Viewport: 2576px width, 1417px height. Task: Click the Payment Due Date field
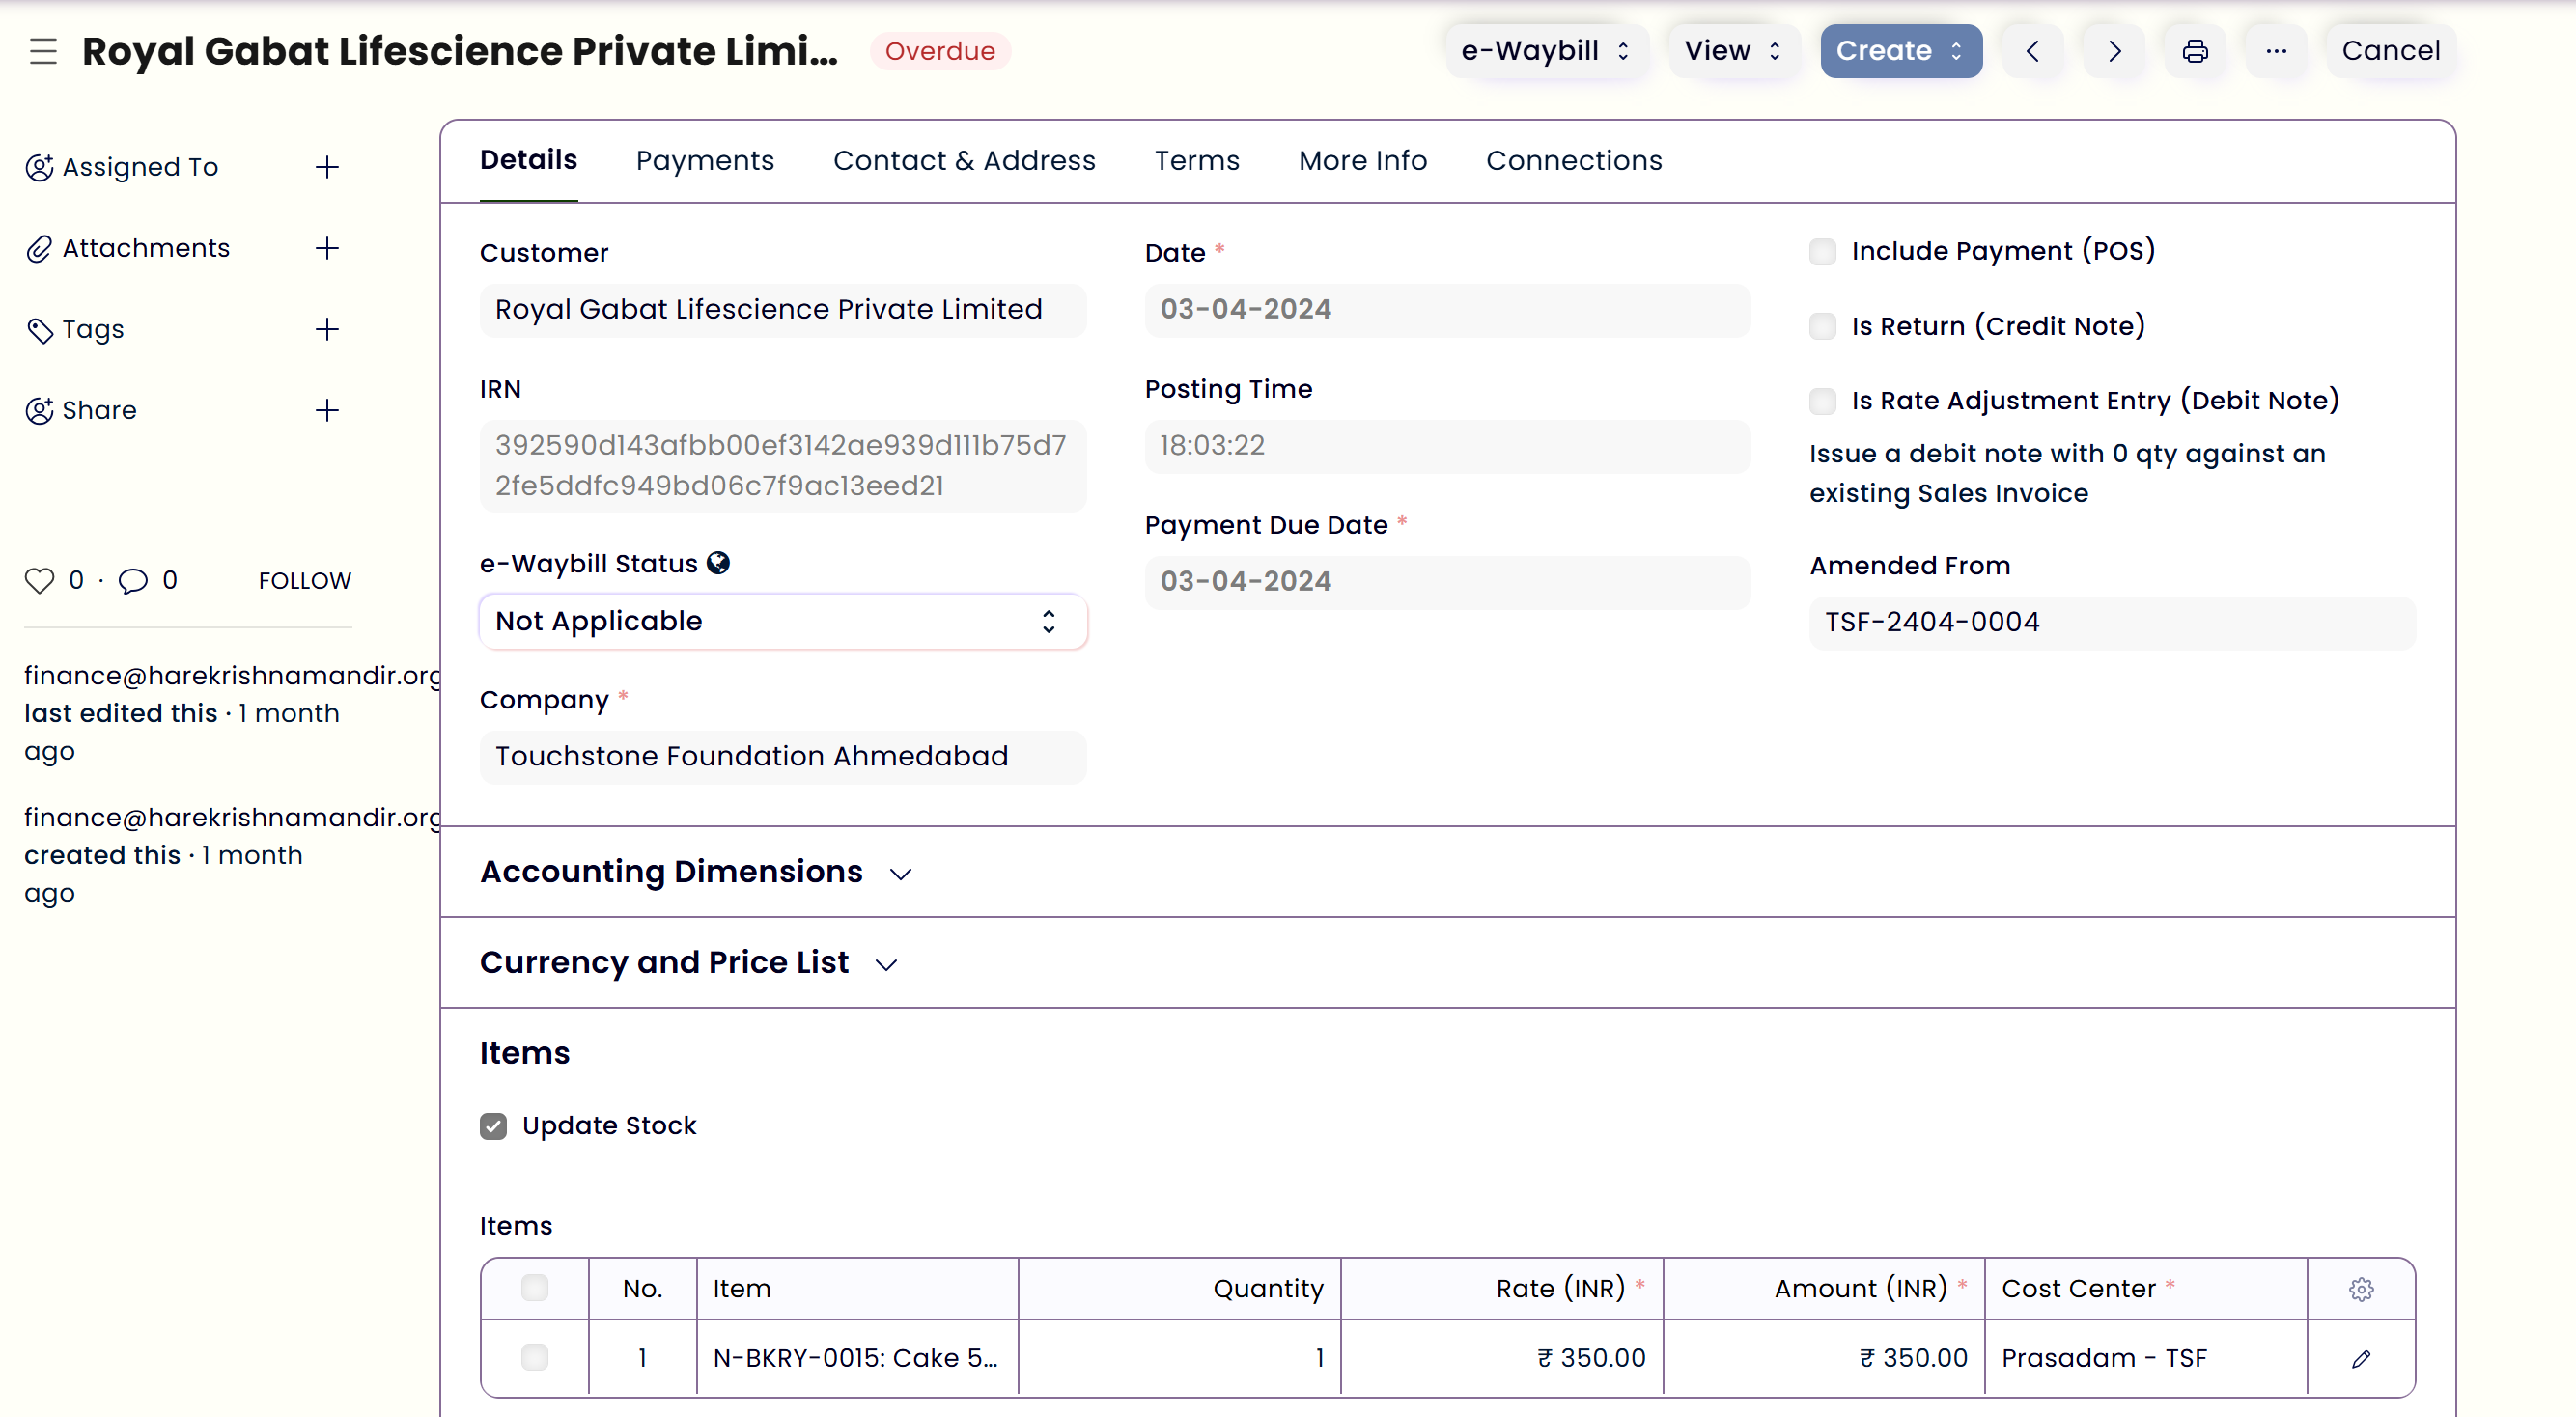click(x=1448, y=581)
